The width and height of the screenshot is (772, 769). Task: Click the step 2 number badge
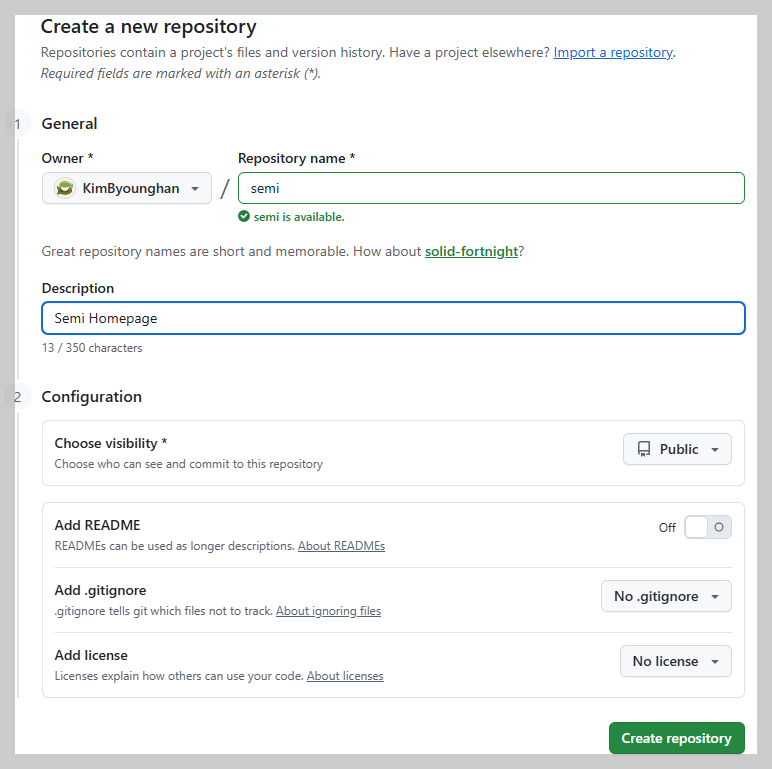click(x=17, y=397)
